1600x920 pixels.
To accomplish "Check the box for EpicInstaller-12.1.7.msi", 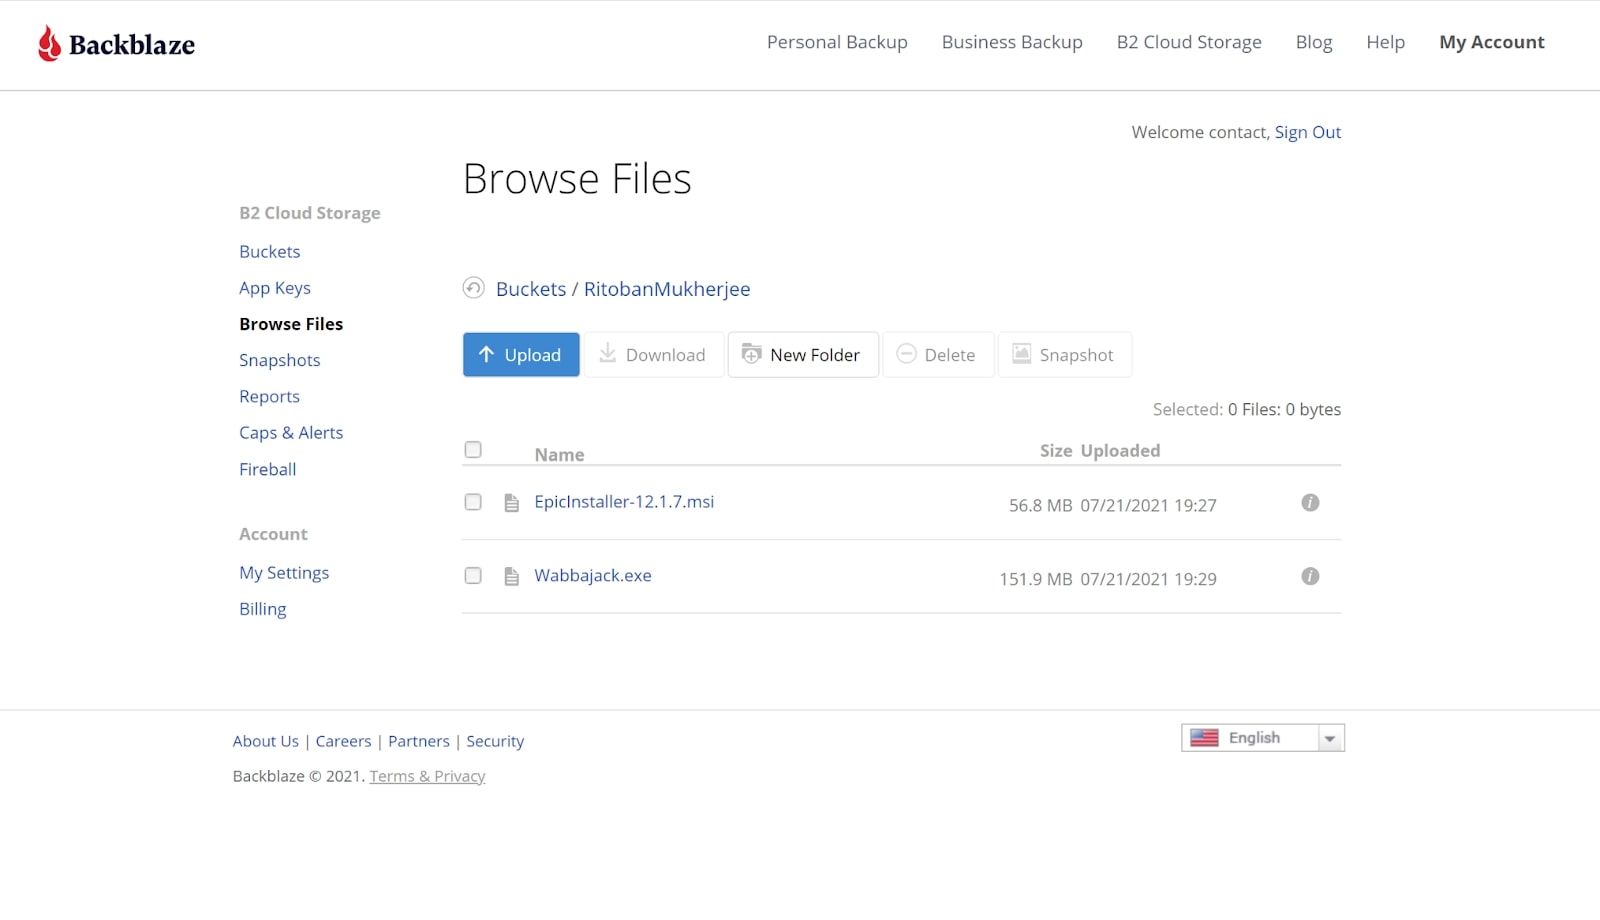I will click(x=473, y=502).
